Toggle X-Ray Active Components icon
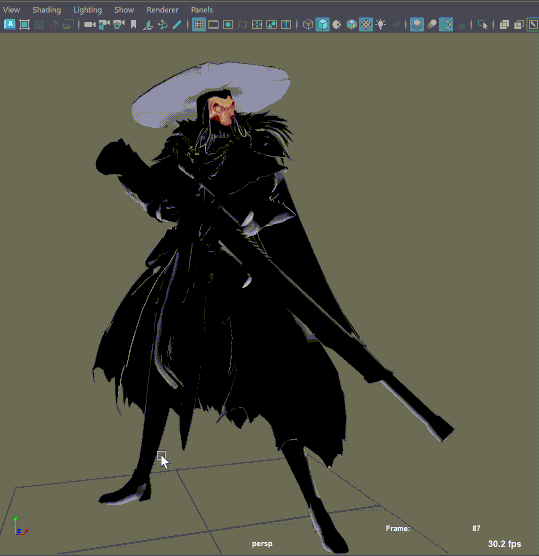 click(519, 24)
